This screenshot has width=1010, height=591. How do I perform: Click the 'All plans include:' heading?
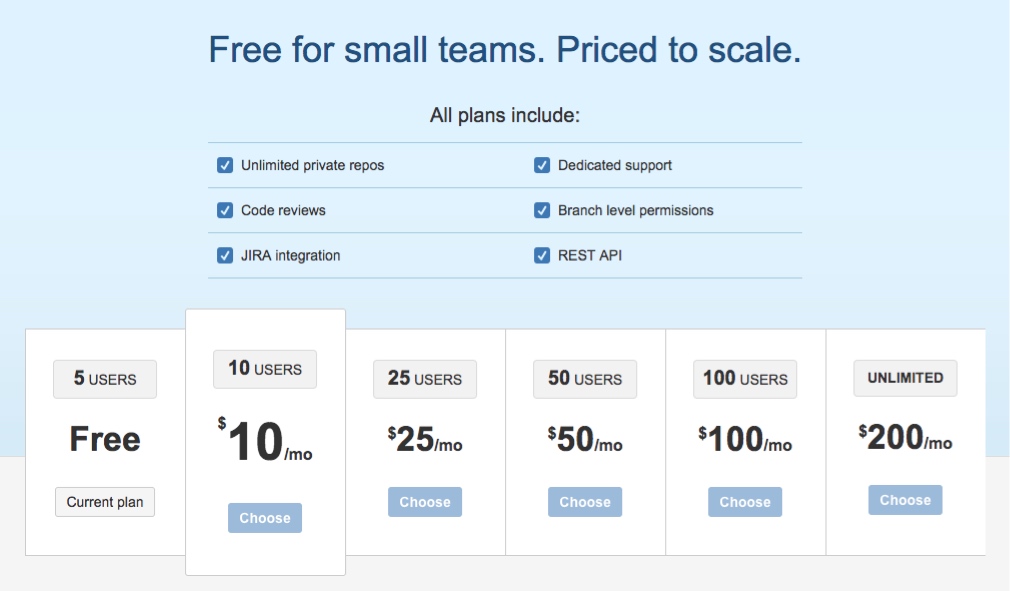tap(505, 115)
